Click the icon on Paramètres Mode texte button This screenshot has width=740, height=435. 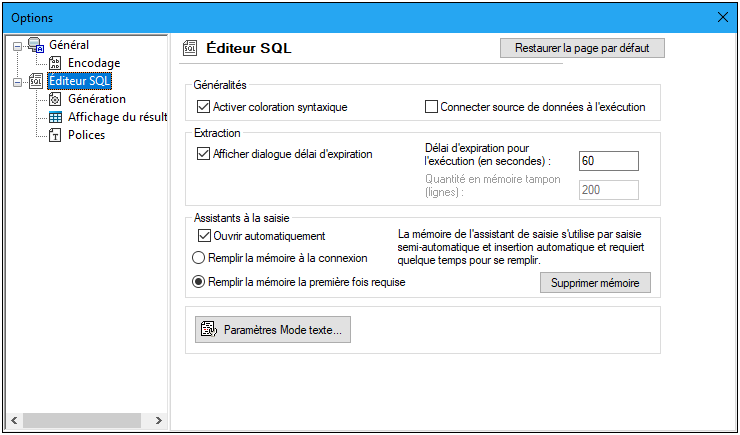[x=209, y=329]
